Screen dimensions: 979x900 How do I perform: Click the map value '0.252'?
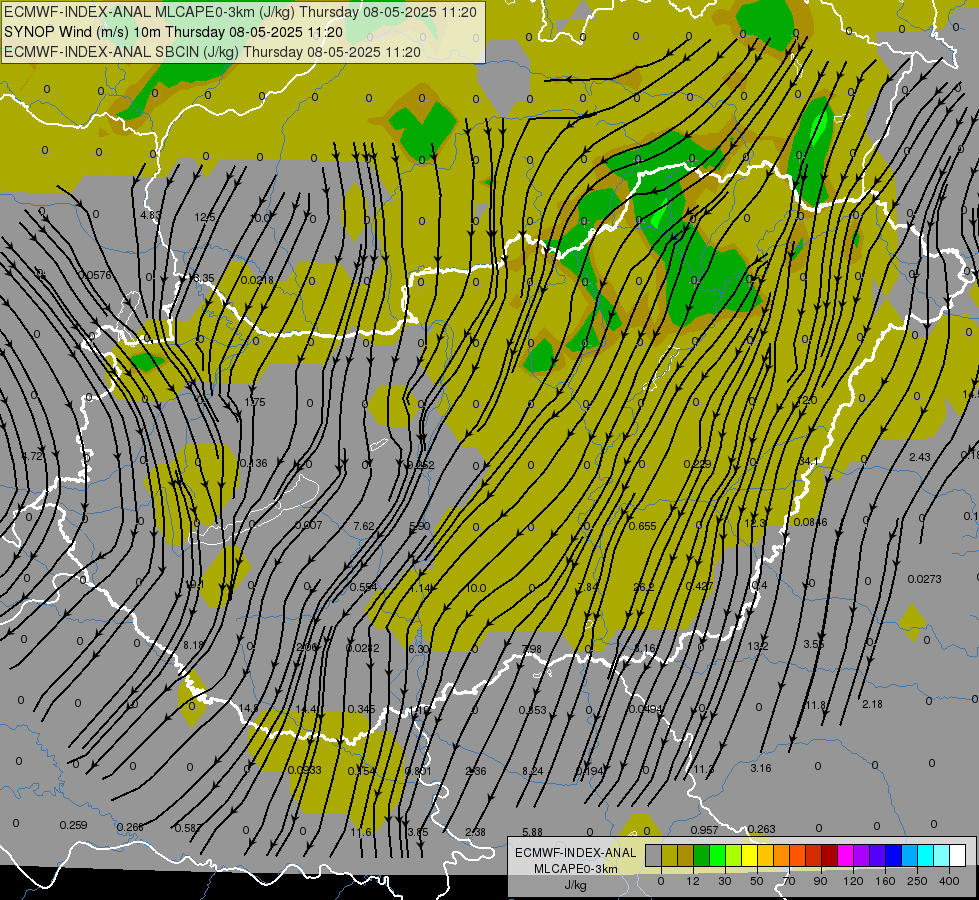(x=420, y=465)
